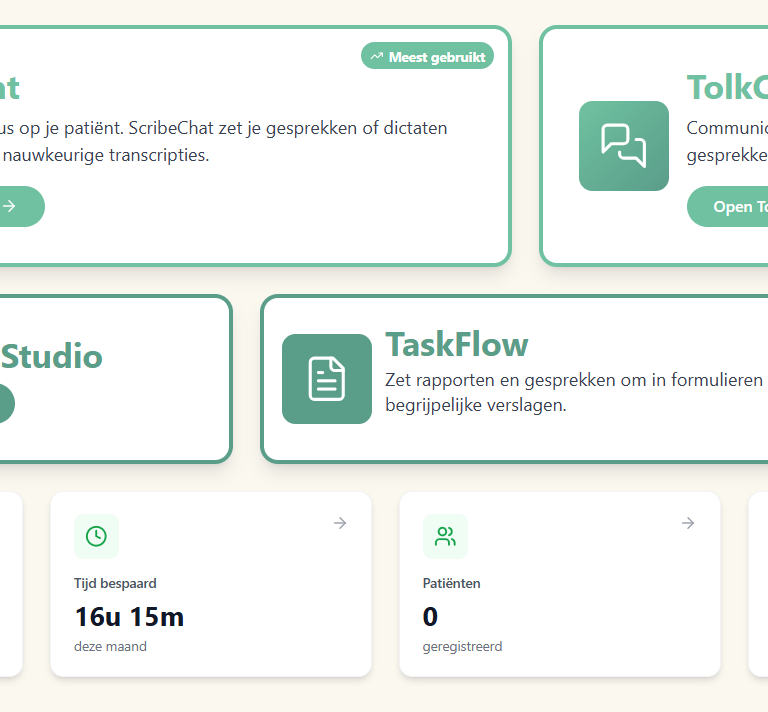Image resolution: width=768 pixels, height=712 pixels.
Task: Click the trending icon in Meest gebruikt badge
Action: click(x=376, y=56)
